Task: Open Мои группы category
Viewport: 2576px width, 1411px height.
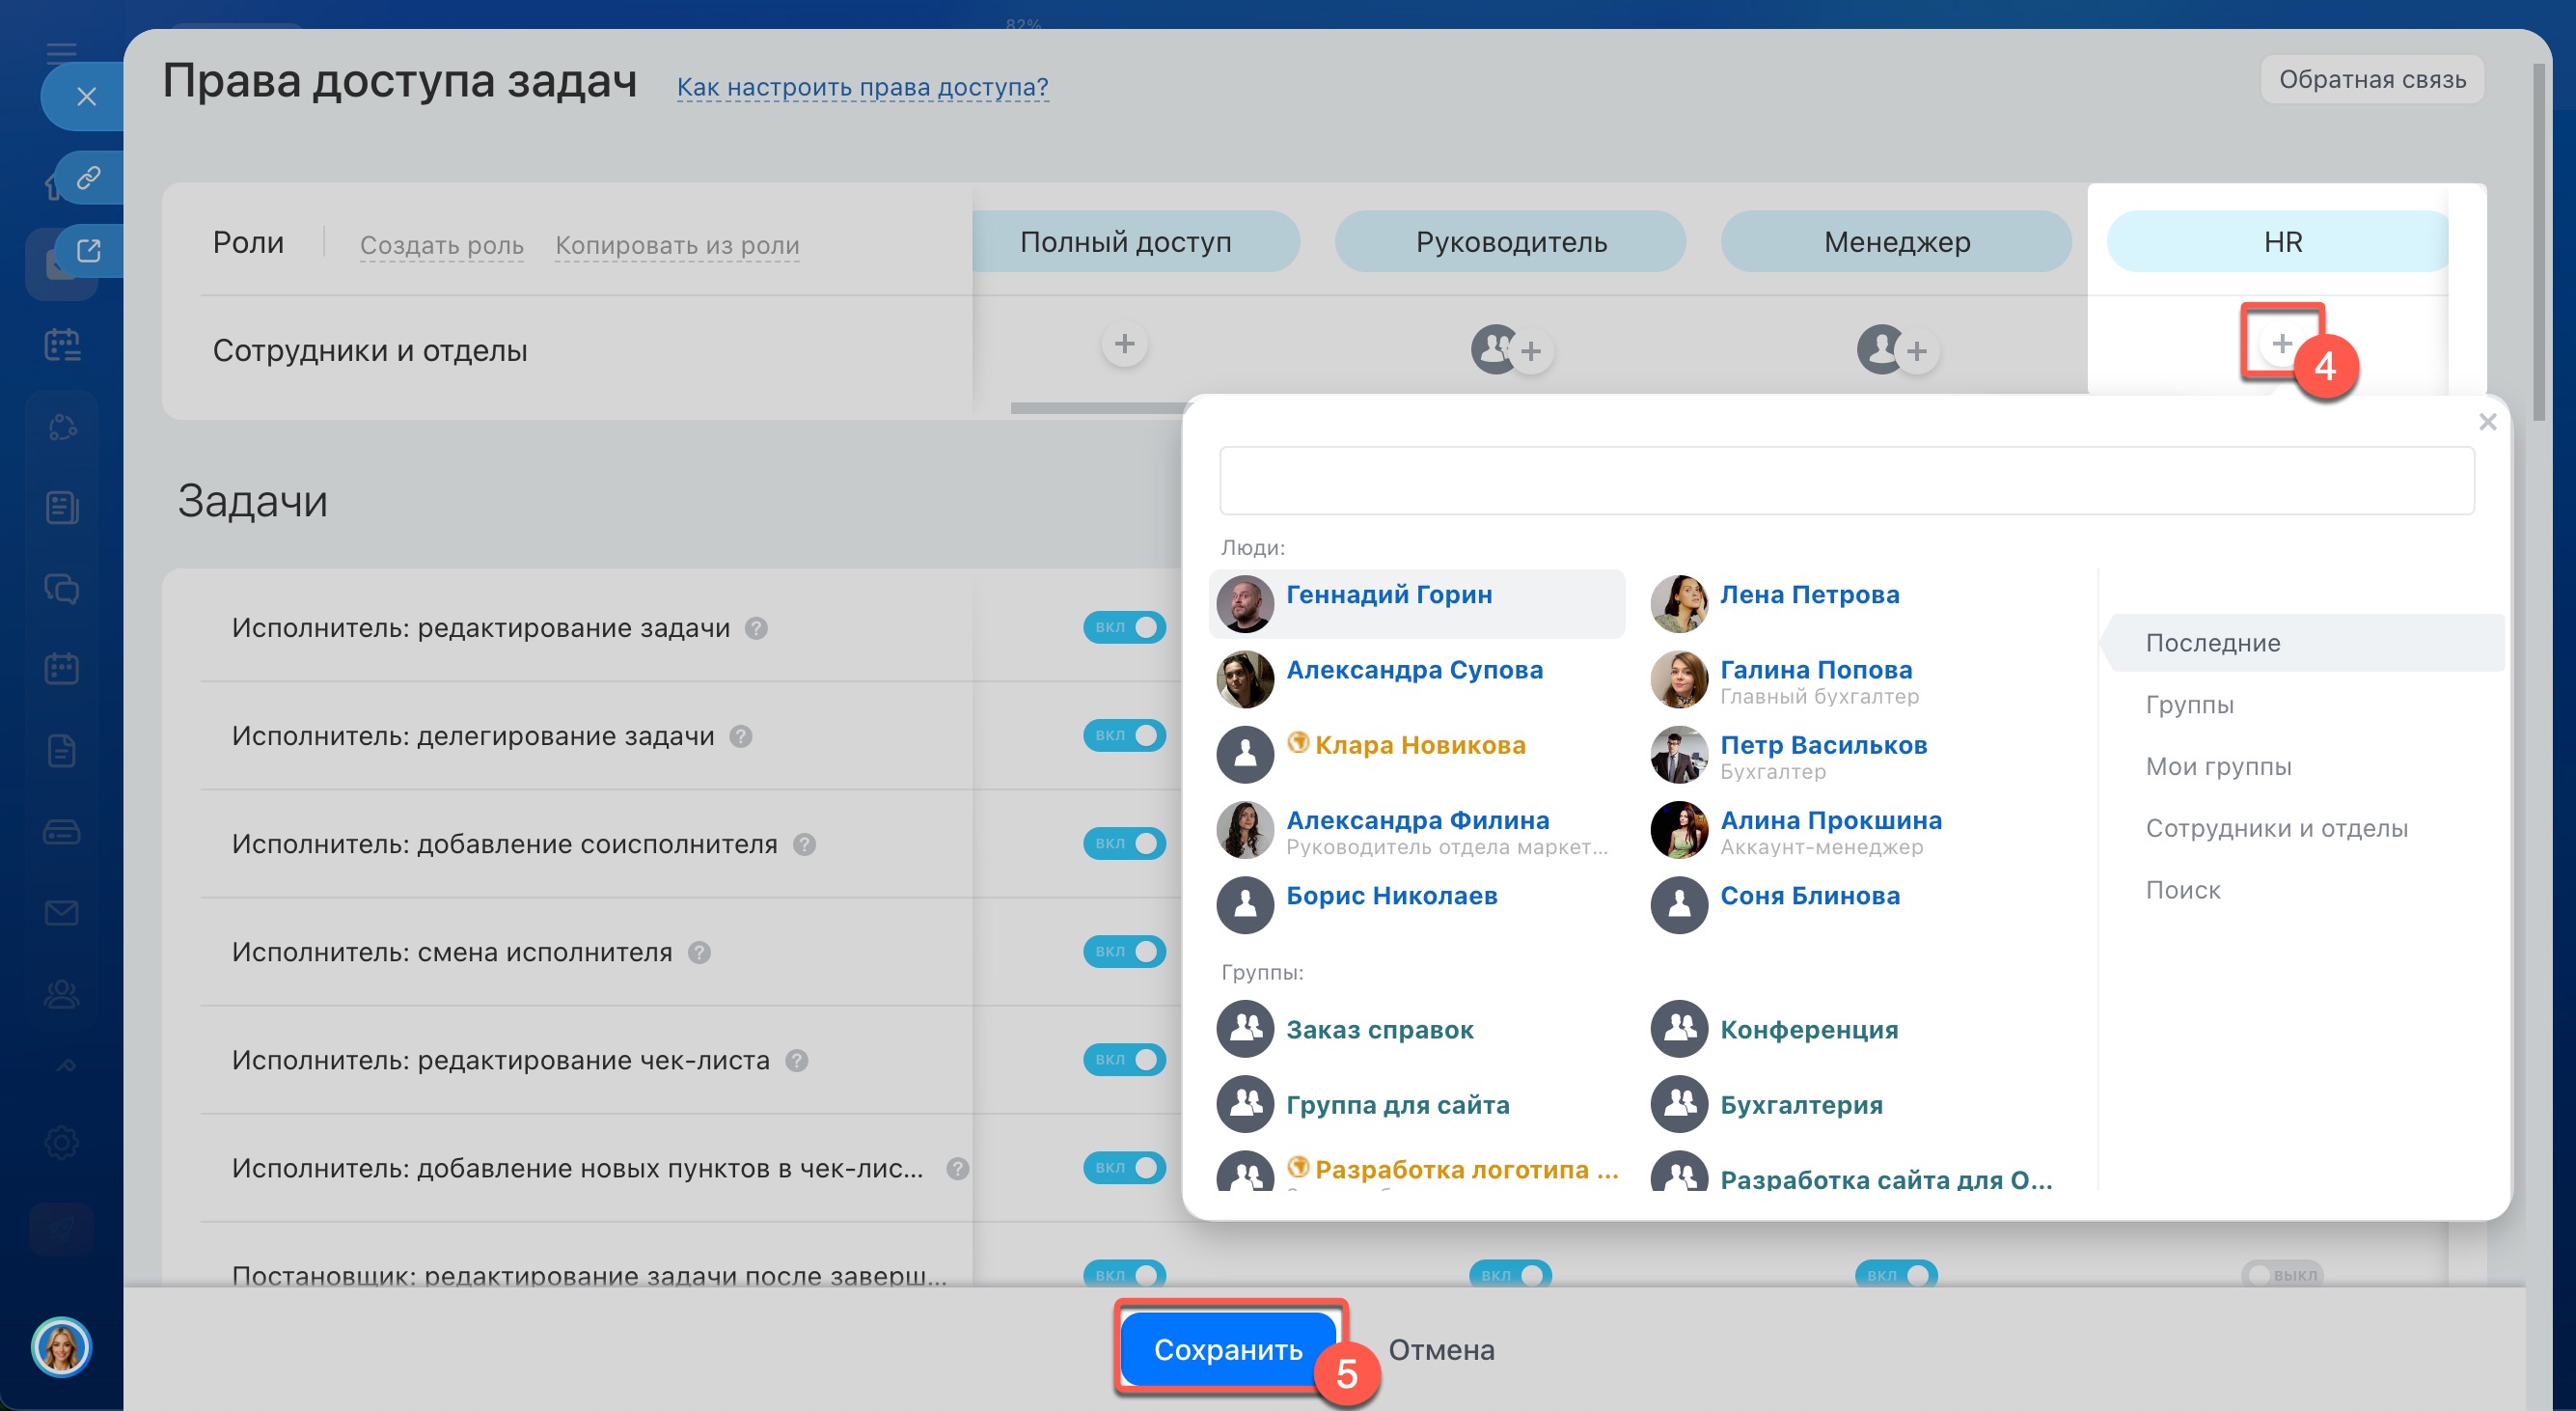Action: [x=2218, y=766]
